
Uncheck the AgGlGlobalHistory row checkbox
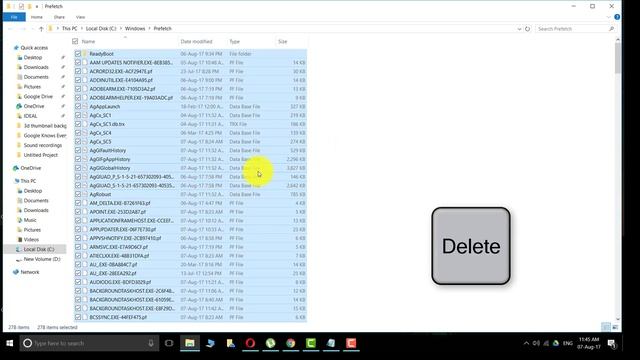click(78, 168)
